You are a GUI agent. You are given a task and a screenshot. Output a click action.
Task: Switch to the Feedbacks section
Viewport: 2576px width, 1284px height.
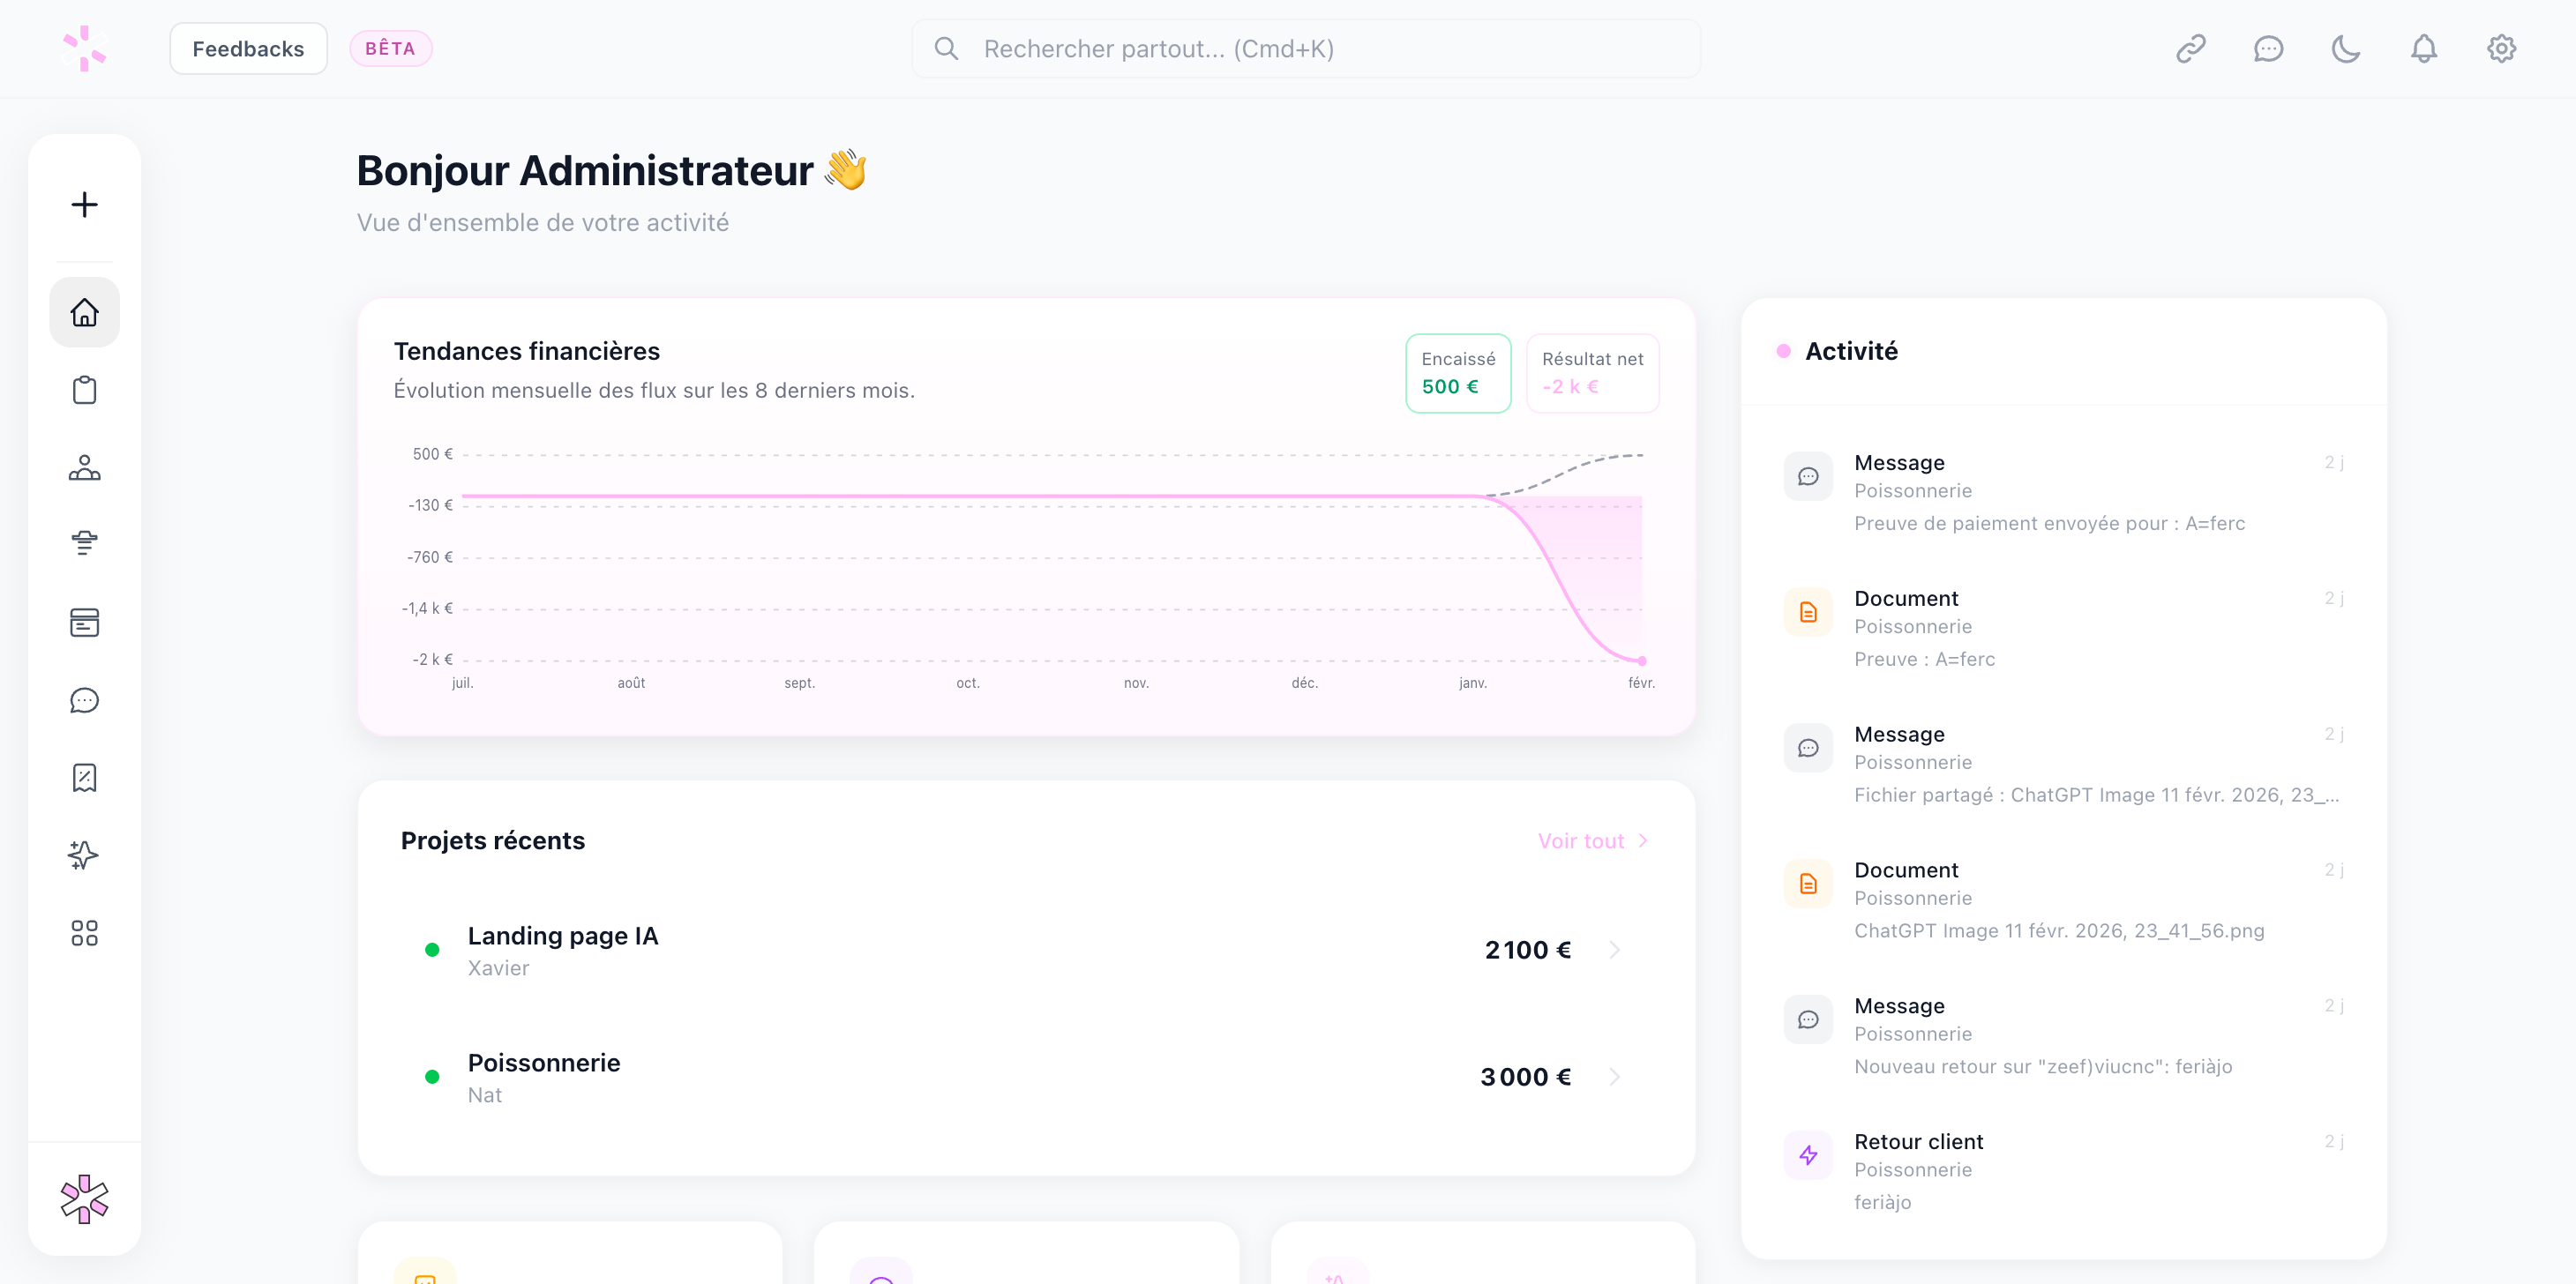click(248, 48)
